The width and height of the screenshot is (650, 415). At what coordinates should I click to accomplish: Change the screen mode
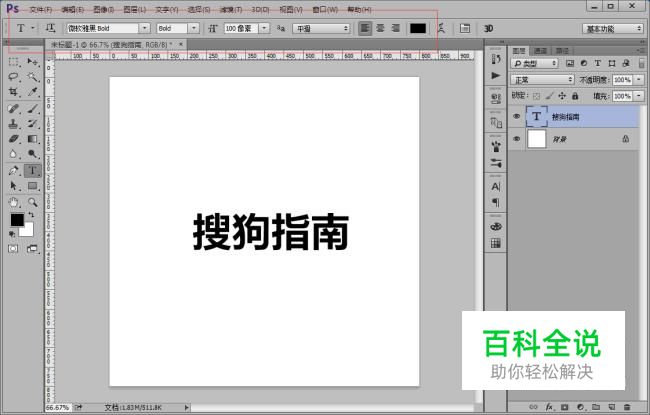(32, 249)
